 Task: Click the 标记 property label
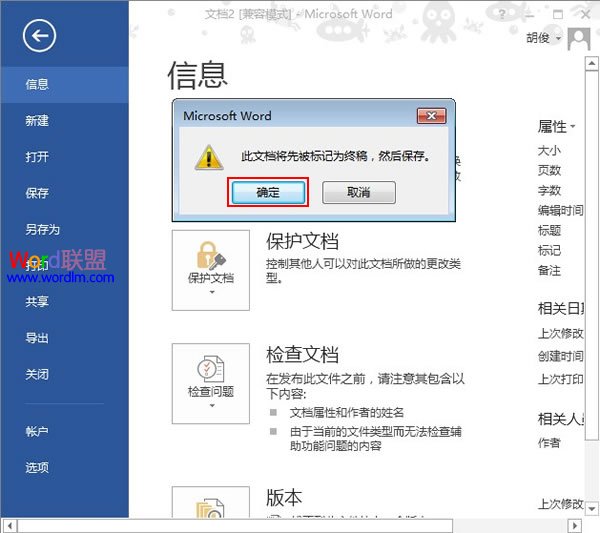(x=549, y=251)
